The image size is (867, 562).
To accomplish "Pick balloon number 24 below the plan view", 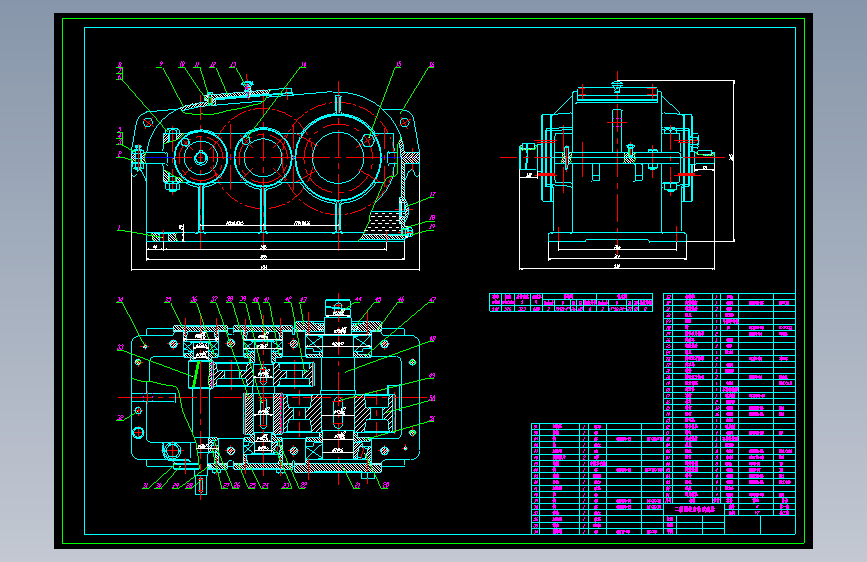I will (x=265, y=486).
